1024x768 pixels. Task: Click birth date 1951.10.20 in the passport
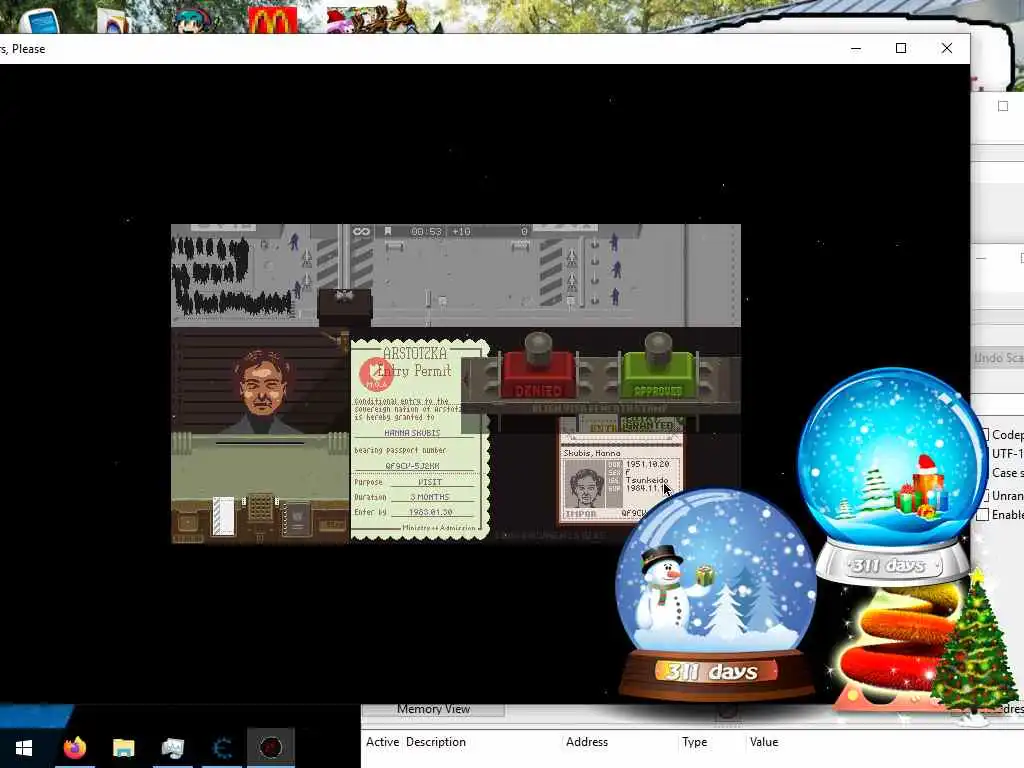point(647,464)
